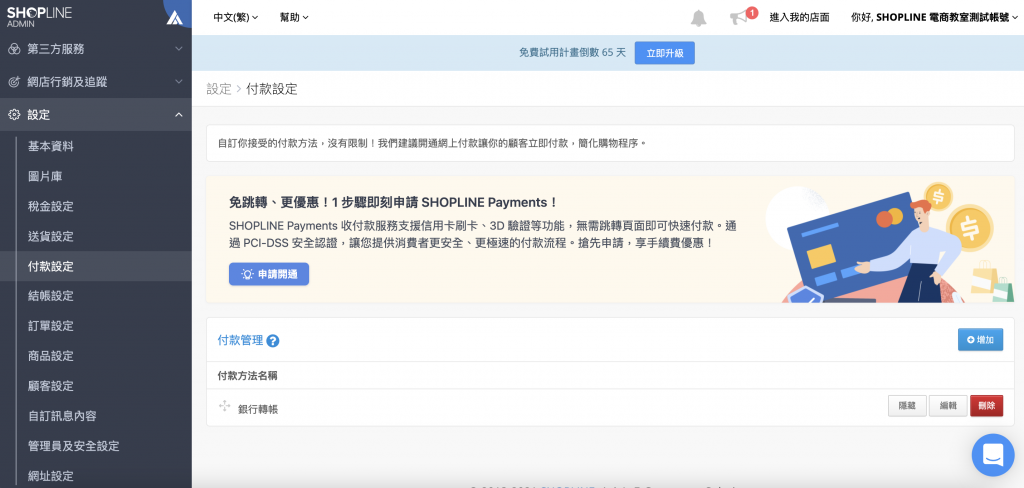Click the 第三方服務 cubes icon
Screen dimensions: 1024x488
[14, 49]
